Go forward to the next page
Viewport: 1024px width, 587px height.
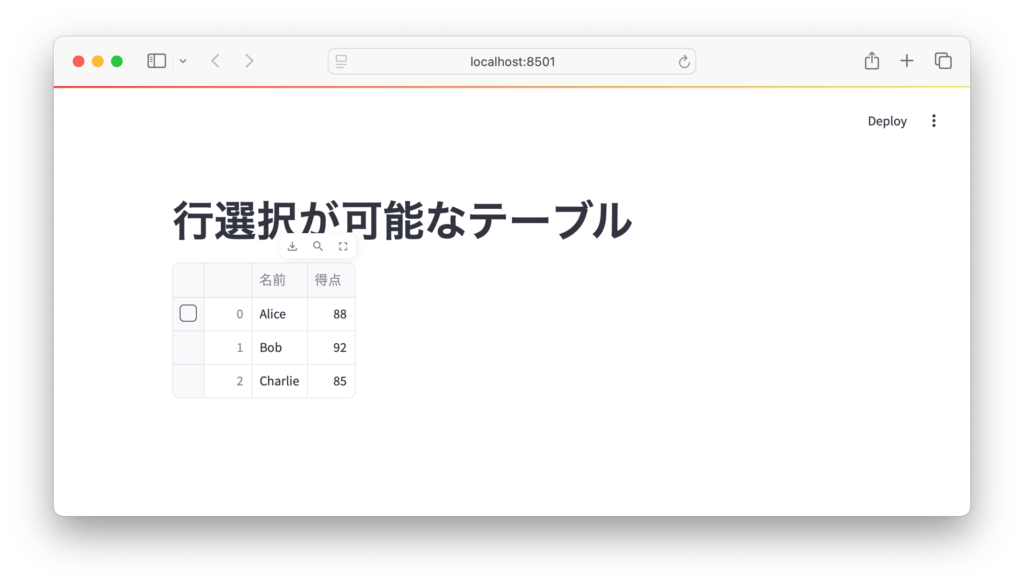249,61
